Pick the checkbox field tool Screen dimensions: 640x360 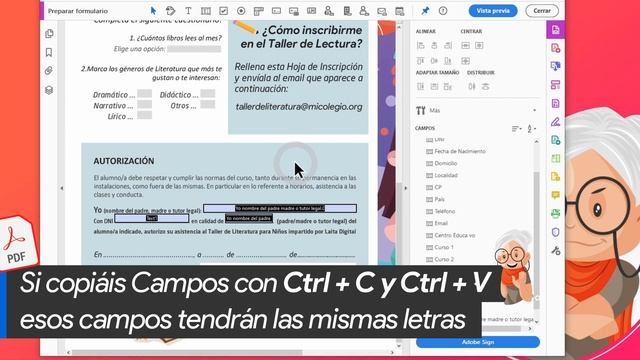(x=223, y=11)
